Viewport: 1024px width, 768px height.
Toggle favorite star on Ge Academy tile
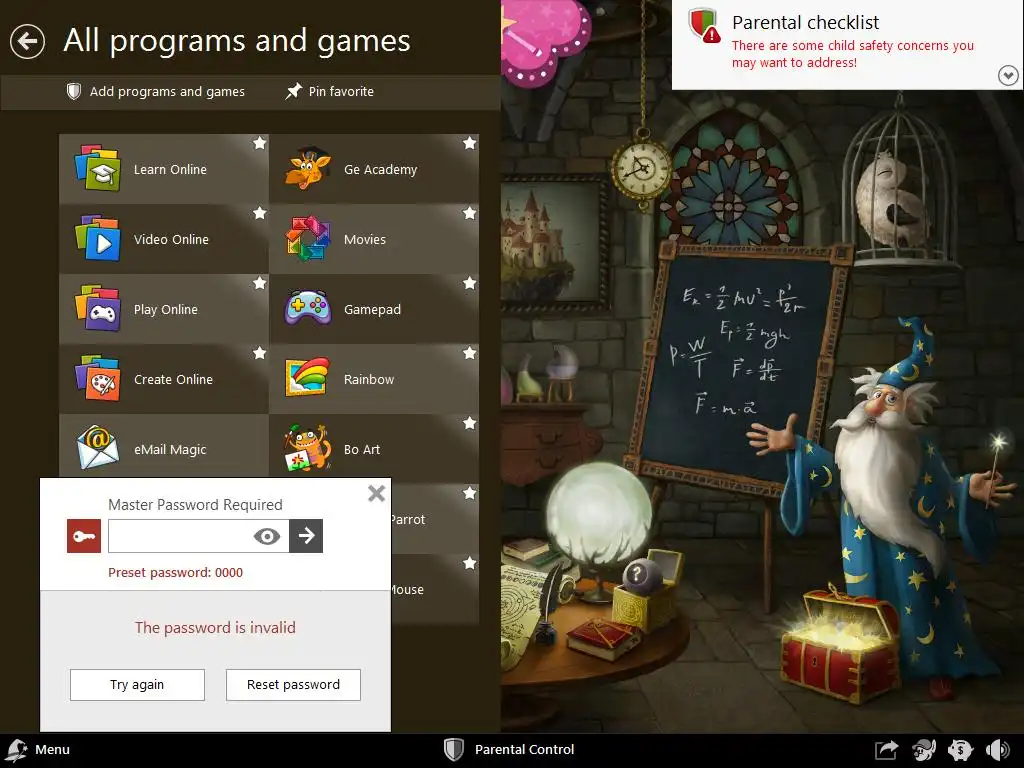point(470,143)
